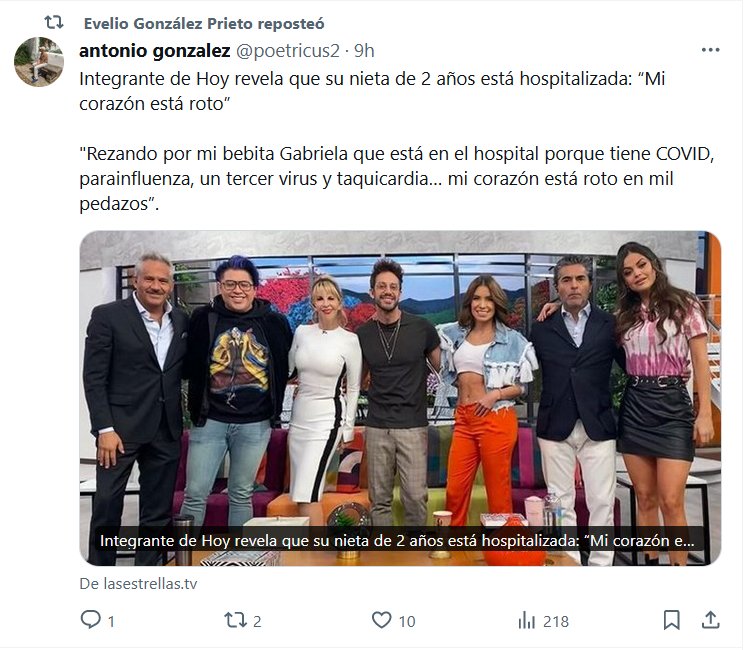Click the like count number 10
Screen dimensions: 750x650
pos(407,622)
